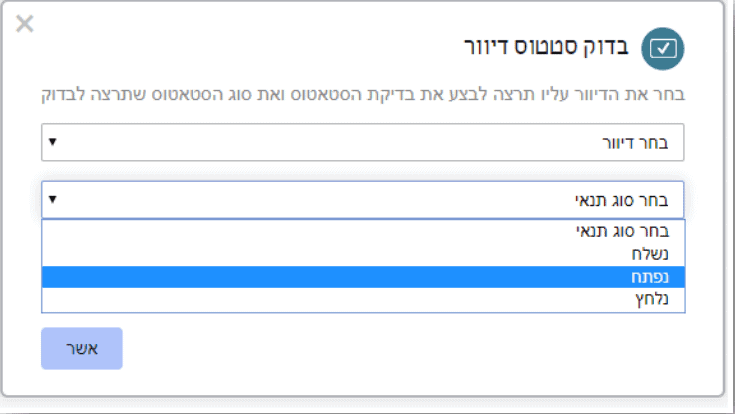Click the arrow of the condition type select
This screenshot has width=735, height=414.
click(52, 200)
